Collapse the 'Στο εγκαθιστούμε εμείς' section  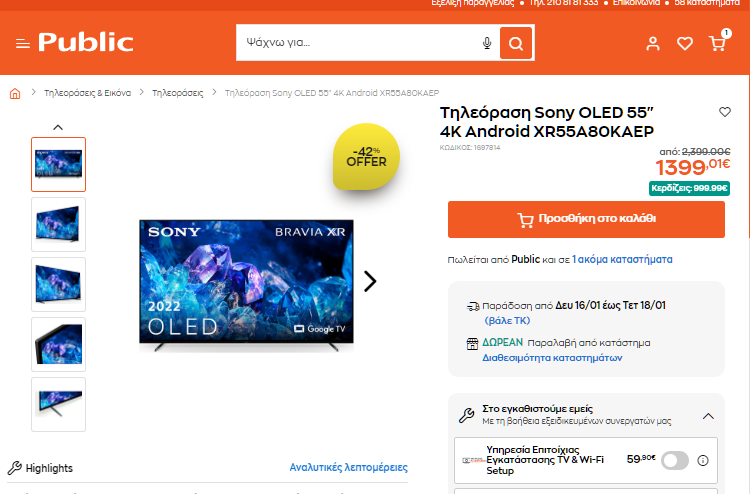tap(708, 416)
